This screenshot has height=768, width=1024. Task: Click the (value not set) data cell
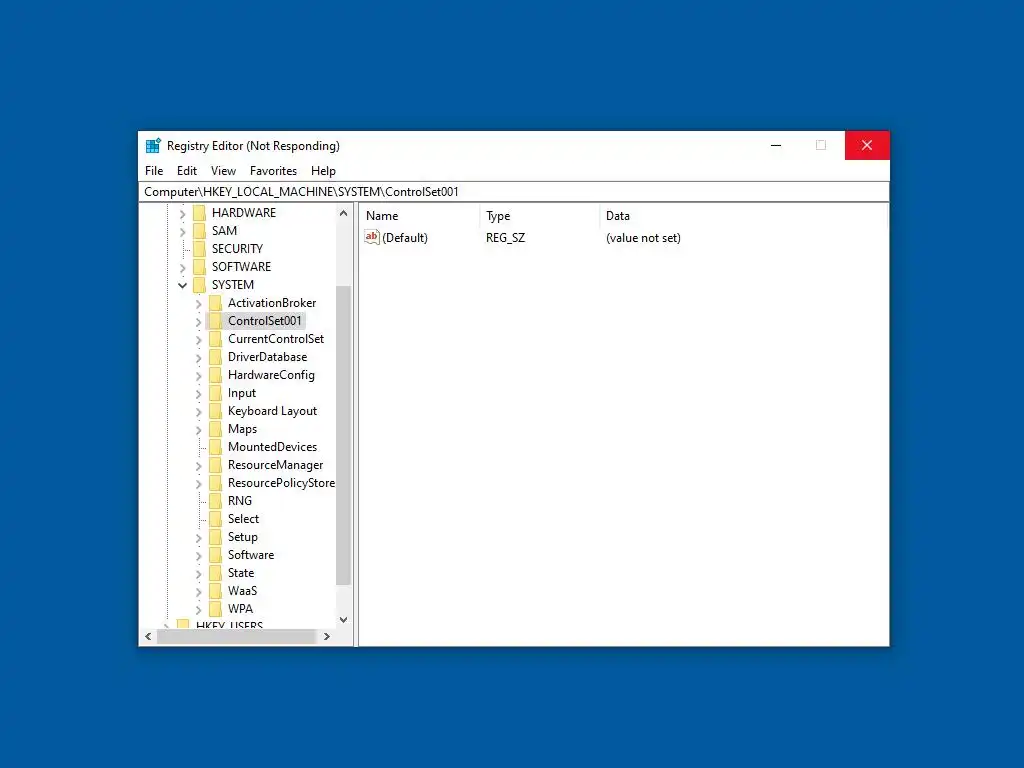[x=643, y=238]
